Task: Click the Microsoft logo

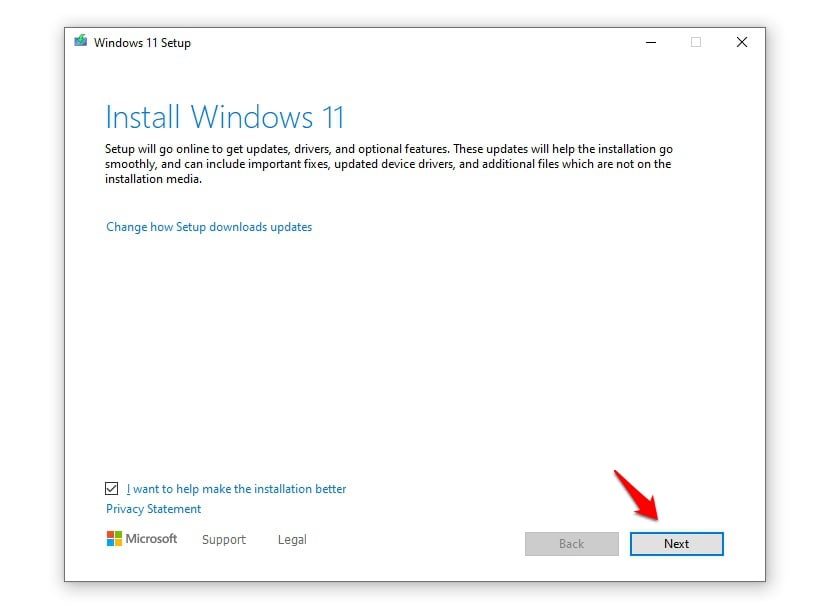Action: pyautogui.click(x=142, y=539)
